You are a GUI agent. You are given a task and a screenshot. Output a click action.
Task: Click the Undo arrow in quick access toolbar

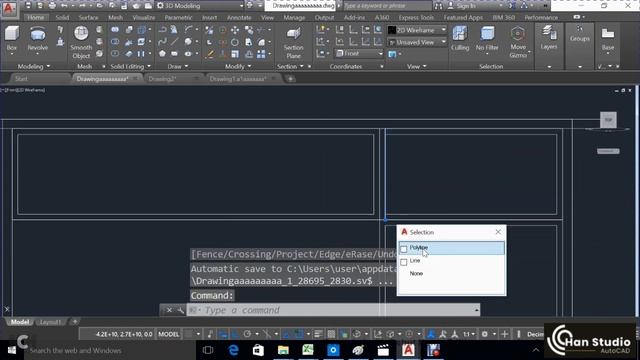pyautogui.click(x=64, y=6)
